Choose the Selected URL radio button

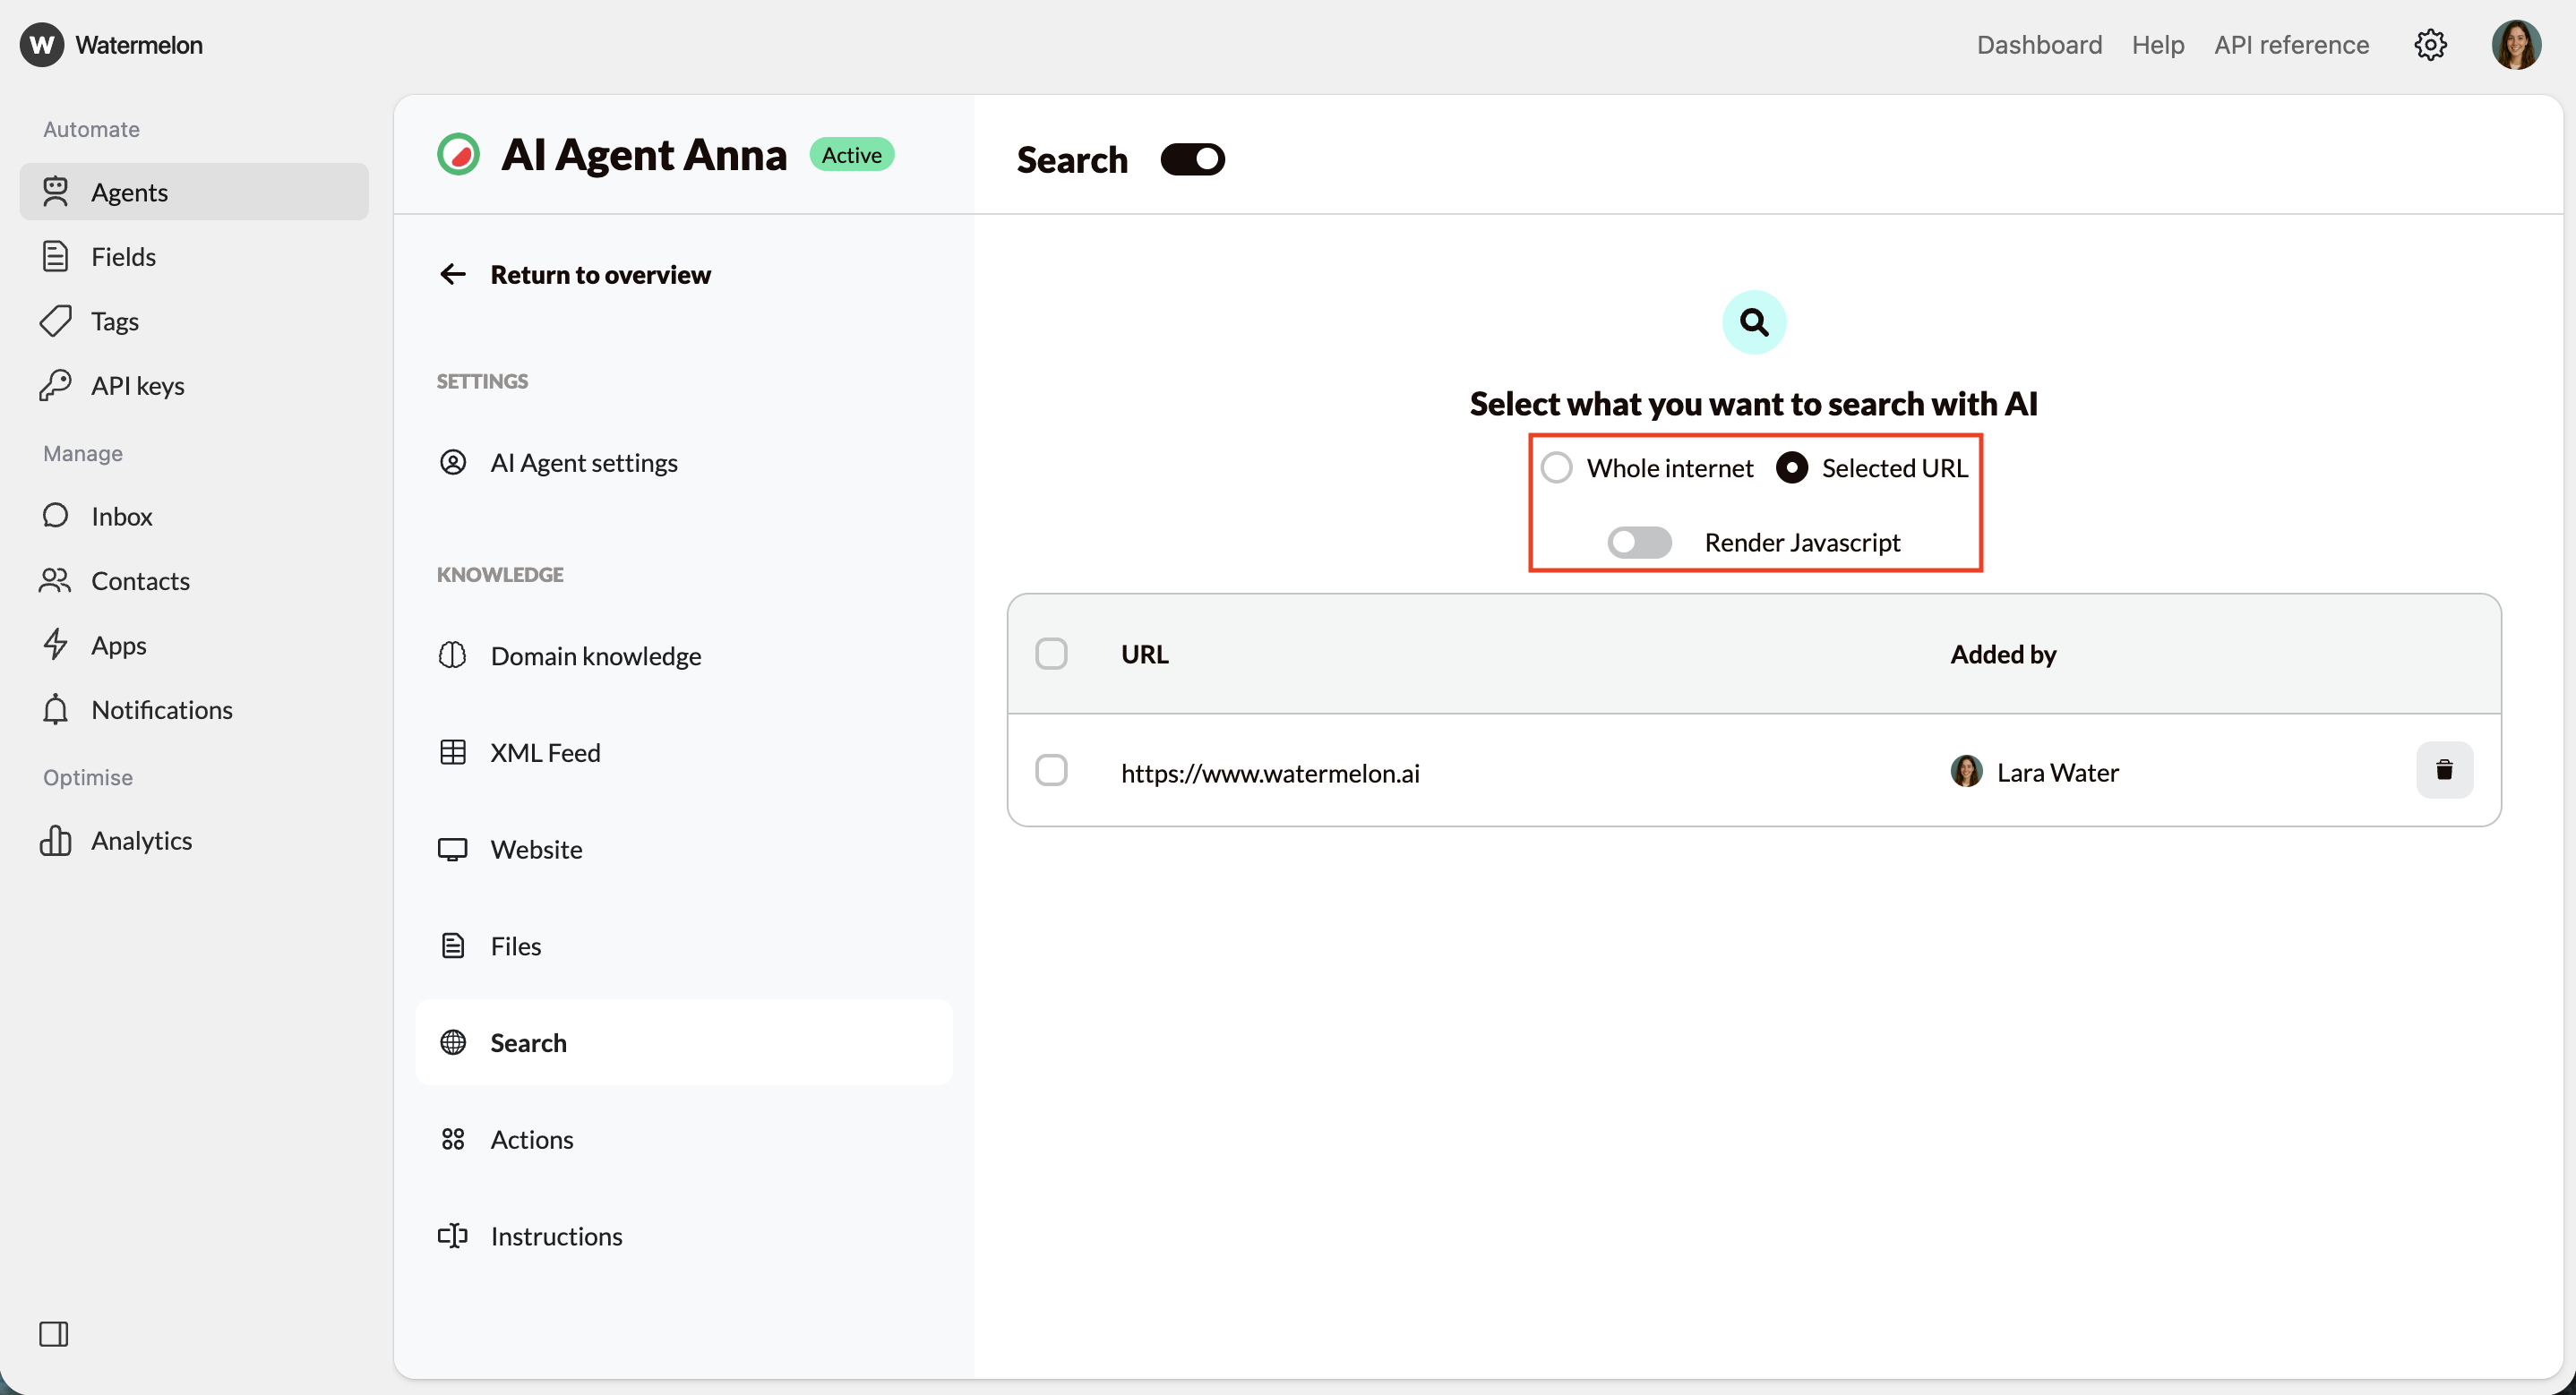(1792, 467)
